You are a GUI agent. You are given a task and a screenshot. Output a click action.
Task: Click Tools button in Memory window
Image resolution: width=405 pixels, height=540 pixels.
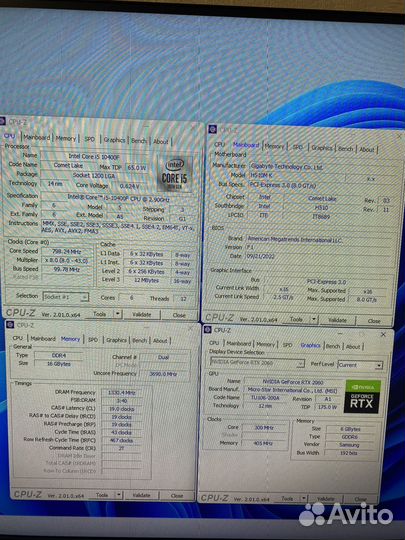[x=102, y=495]
